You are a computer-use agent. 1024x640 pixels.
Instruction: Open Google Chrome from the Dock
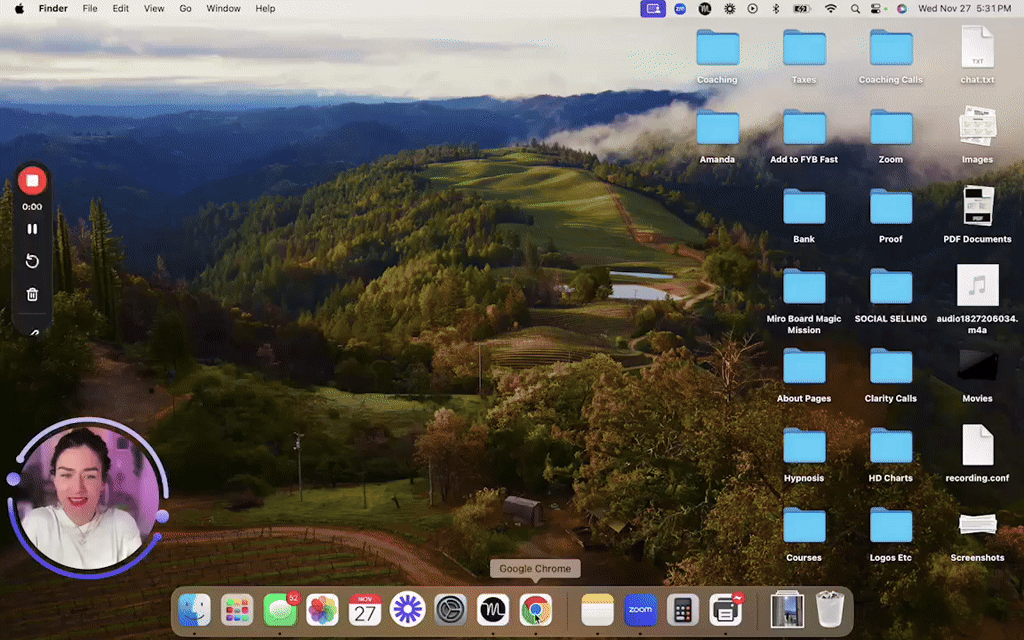[535, 609]
